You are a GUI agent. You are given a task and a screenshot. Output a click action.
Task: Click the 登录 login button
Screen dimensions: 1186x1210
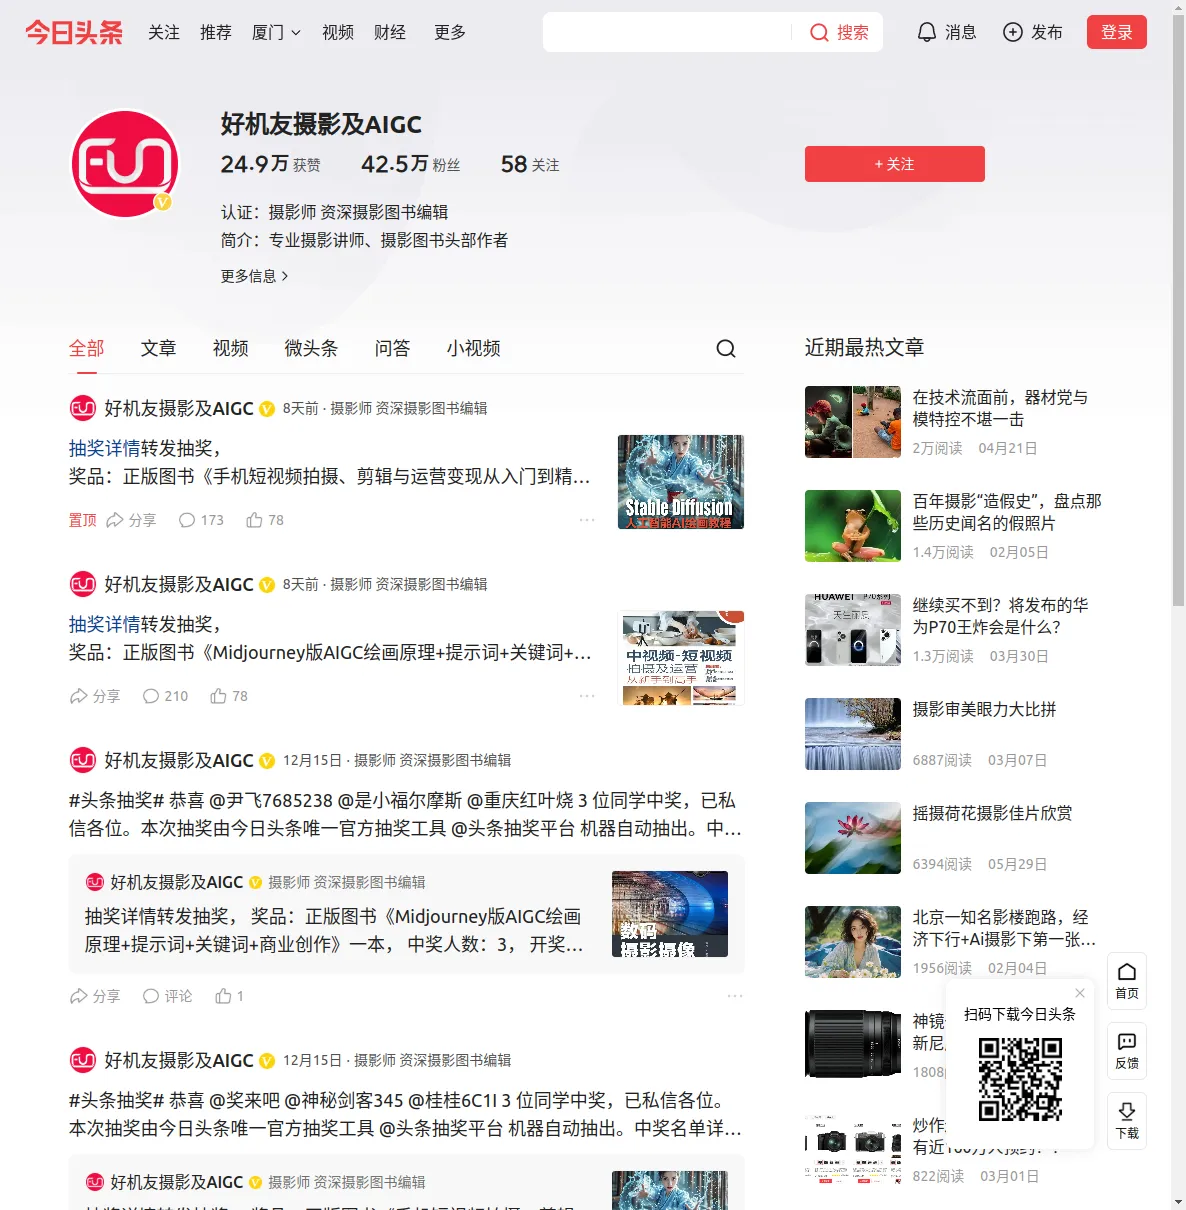pos(1117,32)
